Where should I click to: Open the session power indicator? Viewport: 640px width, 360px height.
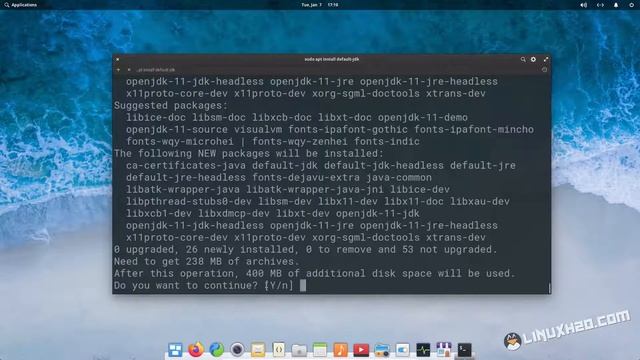(631, 5)
